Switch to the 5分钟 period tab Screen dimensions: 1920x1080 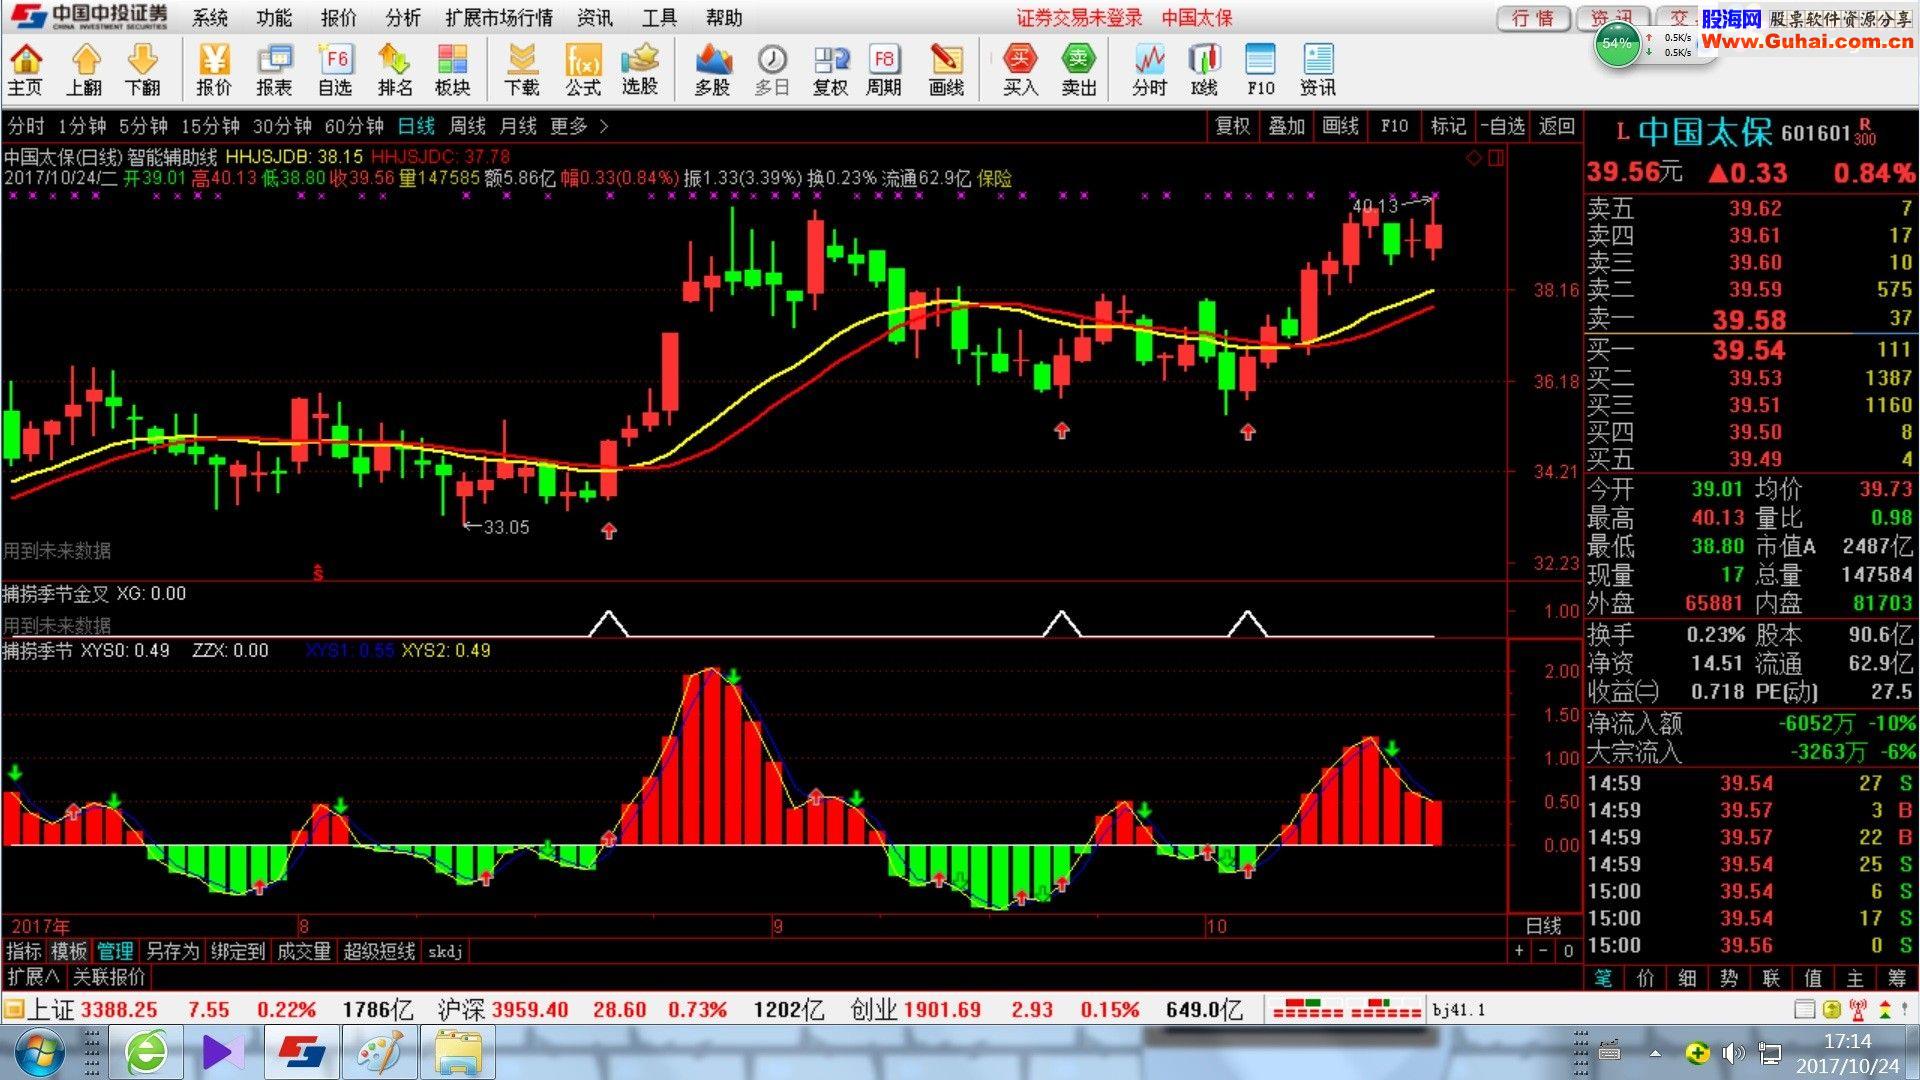coord(143,126)
